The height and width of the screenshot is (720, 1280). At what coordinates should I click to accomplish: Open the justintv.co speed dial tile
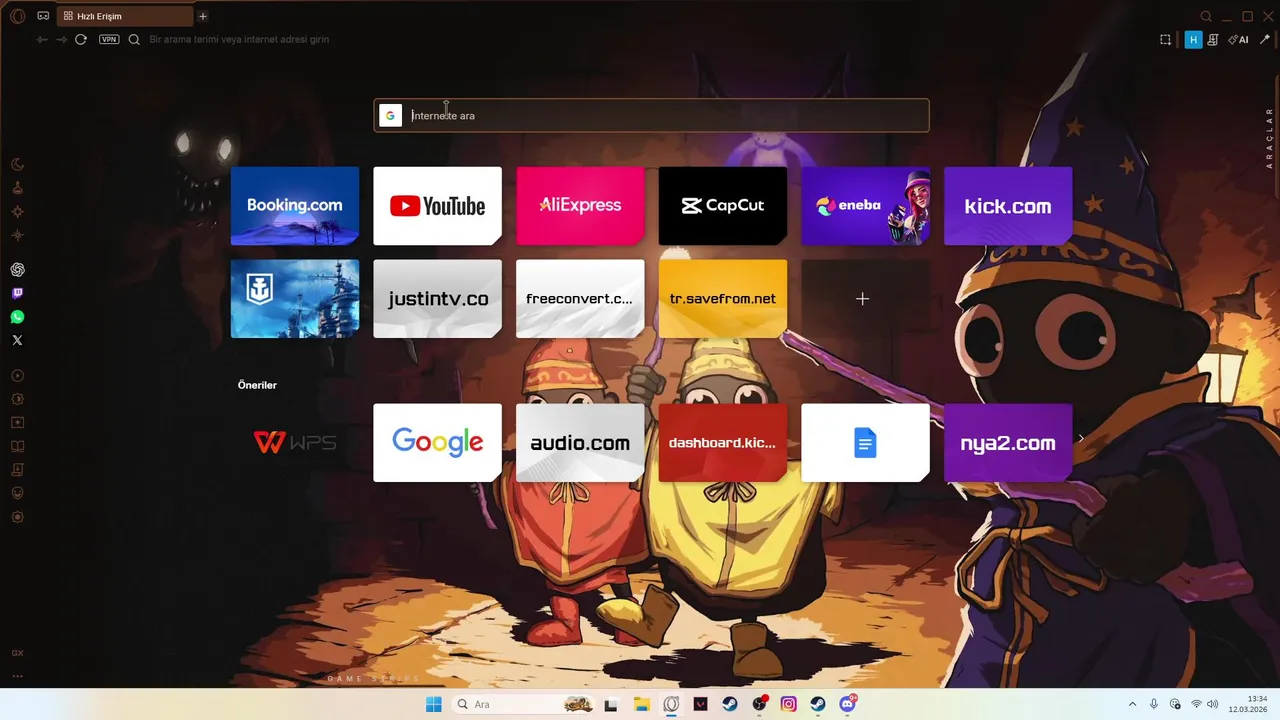click(437, 299)
